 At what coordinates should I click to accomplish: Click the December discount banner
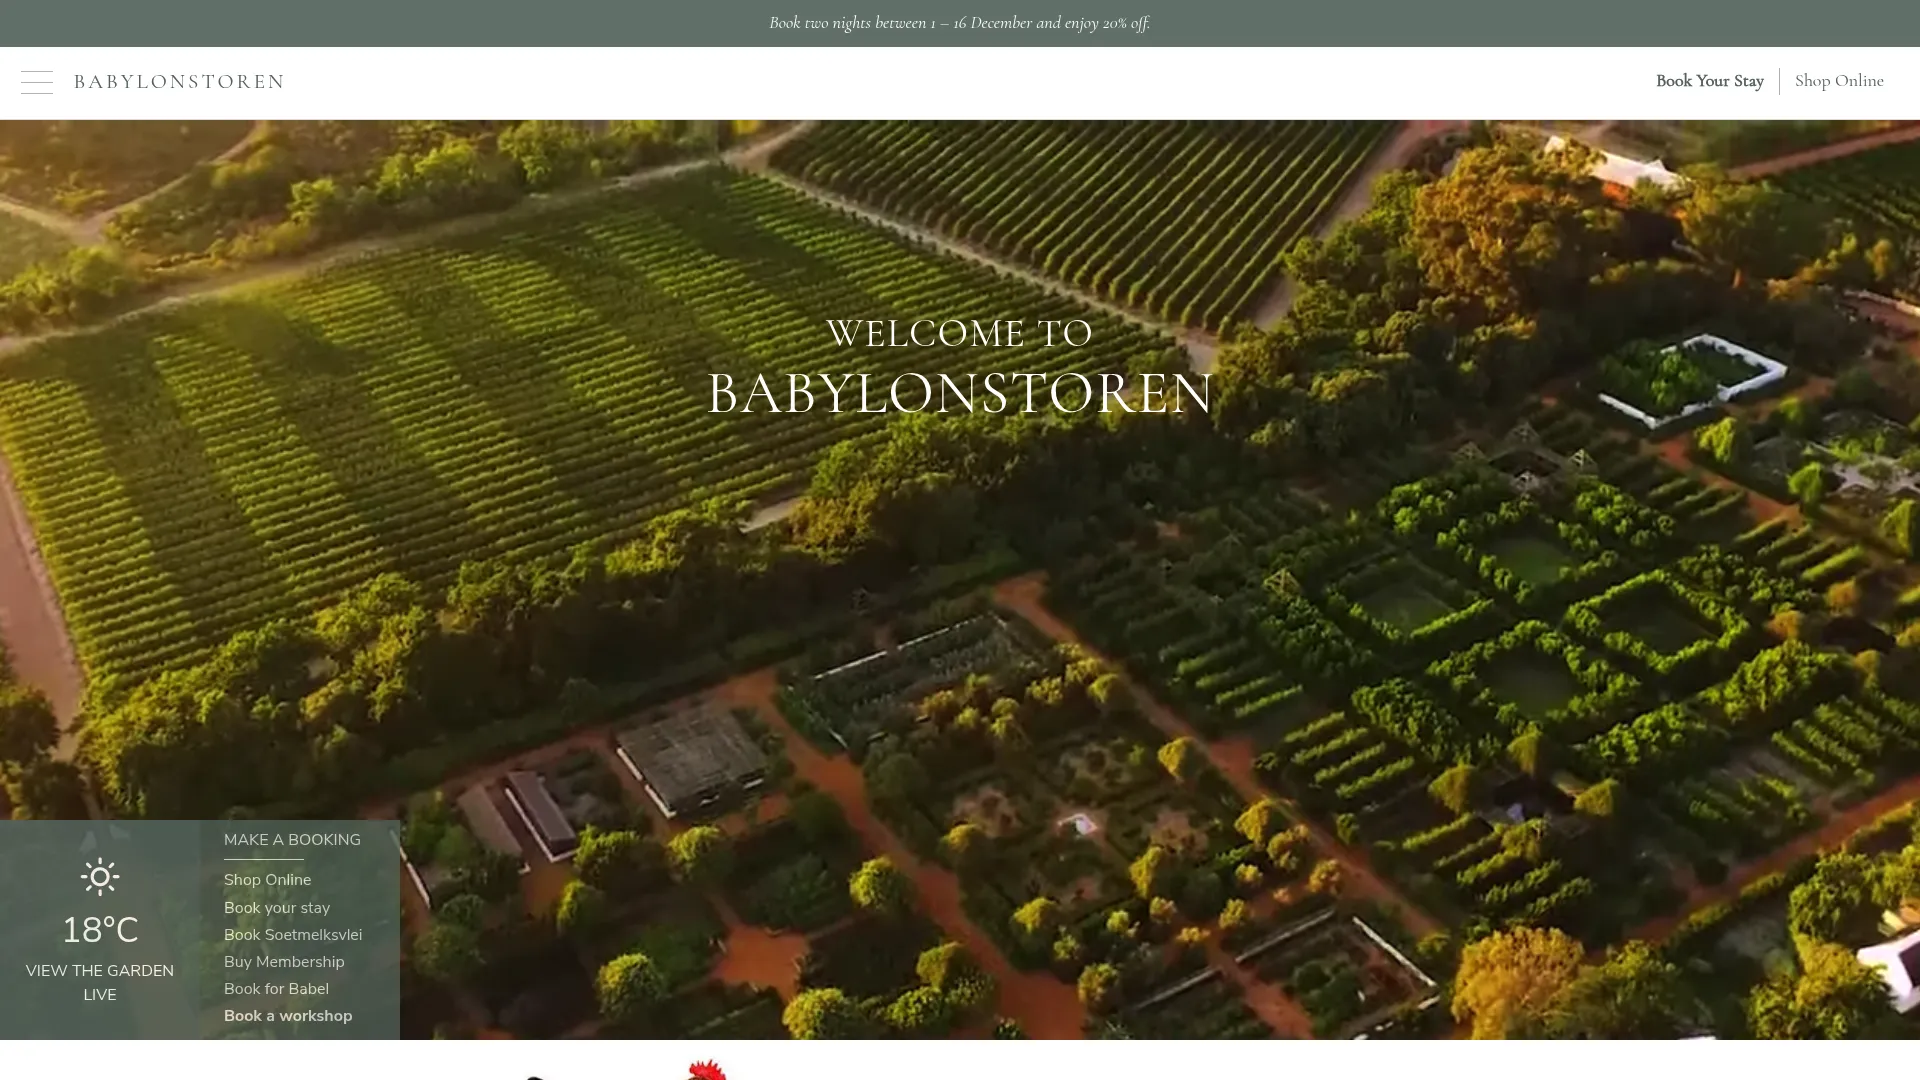(959, 22)
